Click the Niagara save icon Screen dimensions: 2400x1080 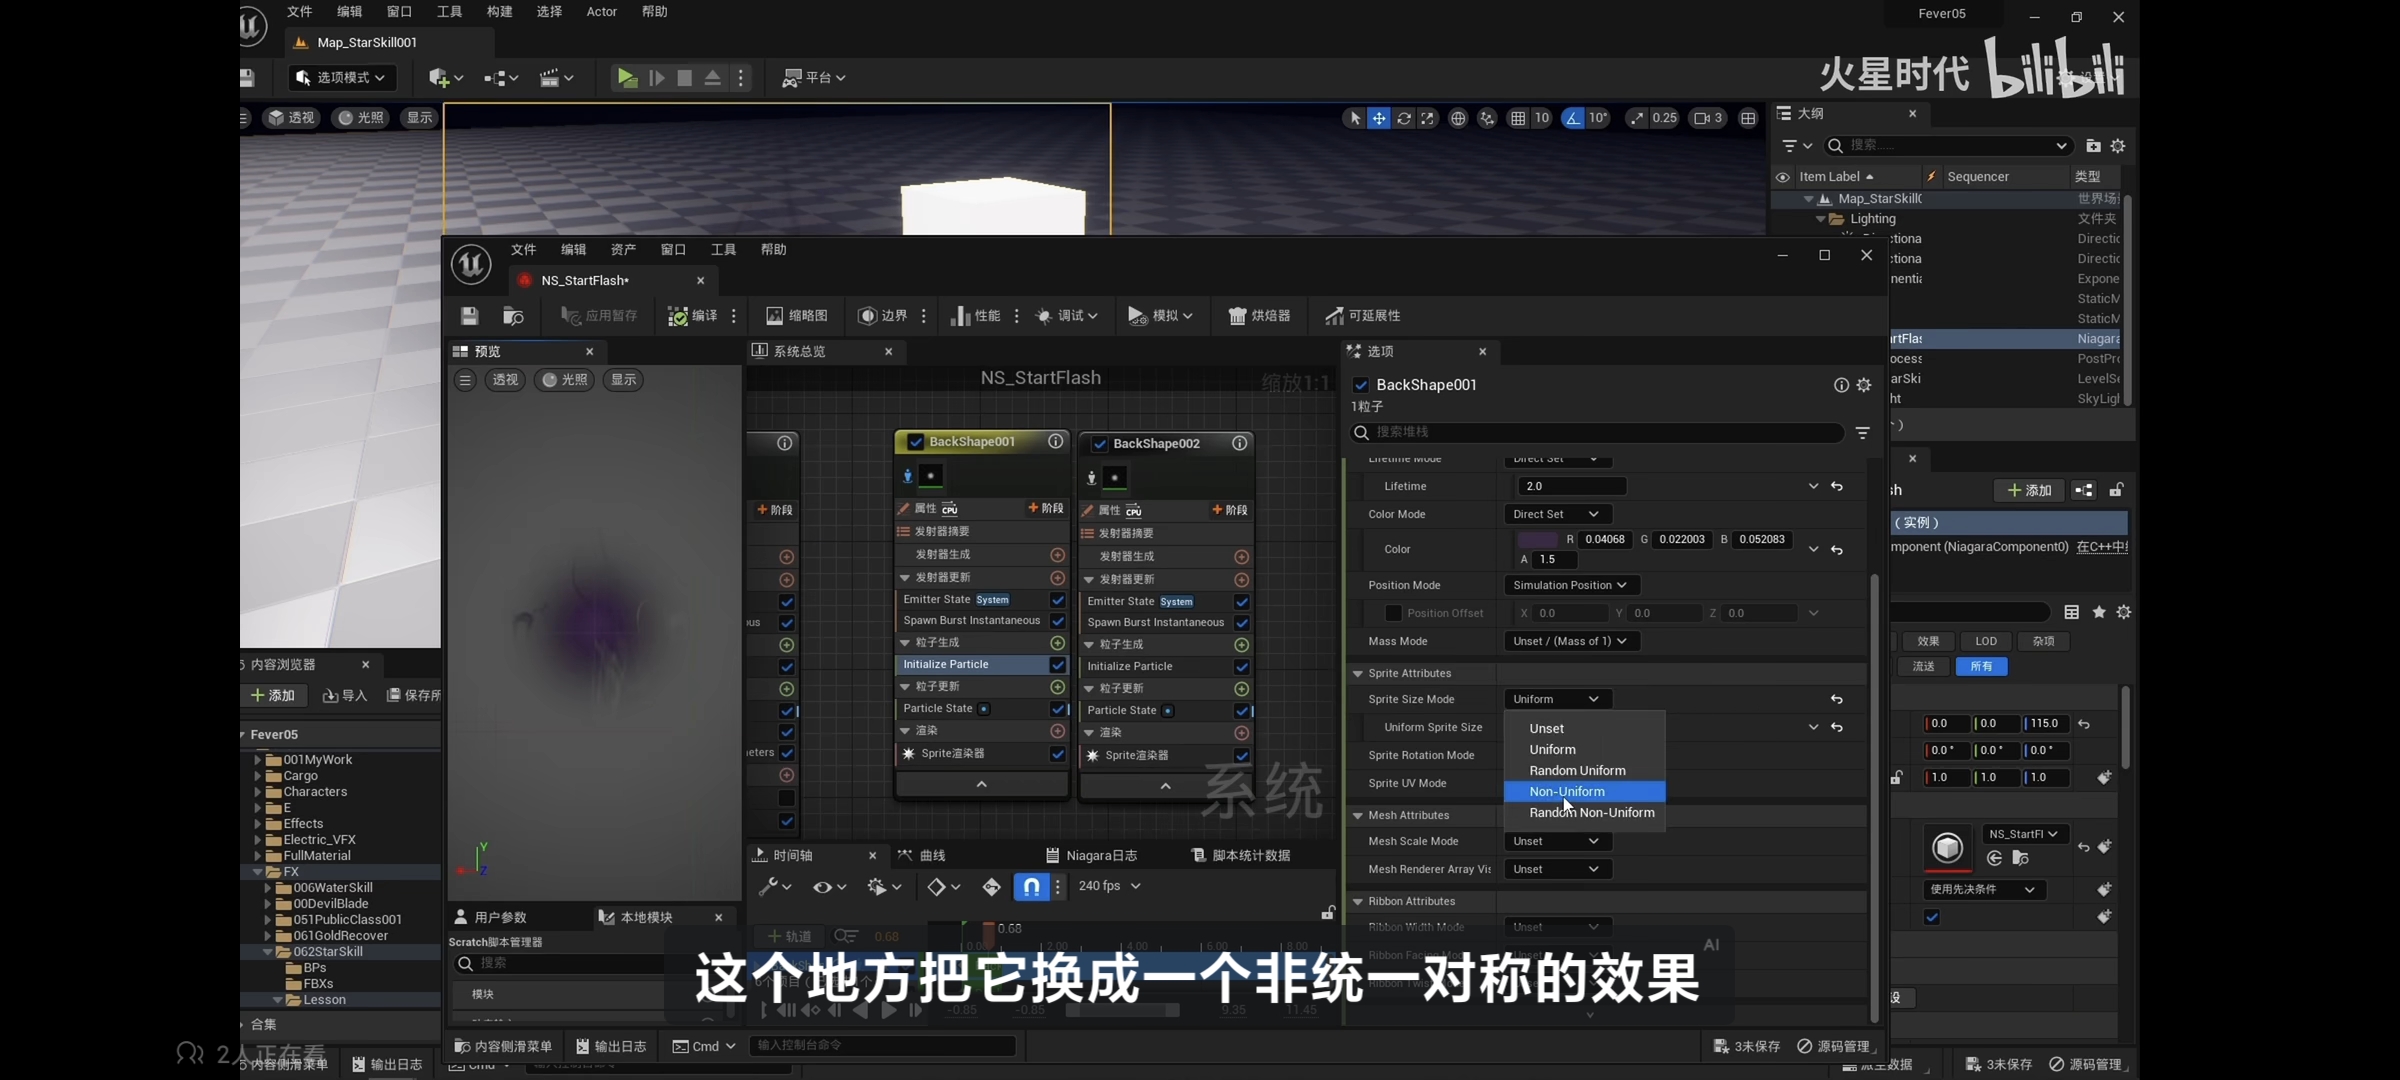tap(469, 316)
